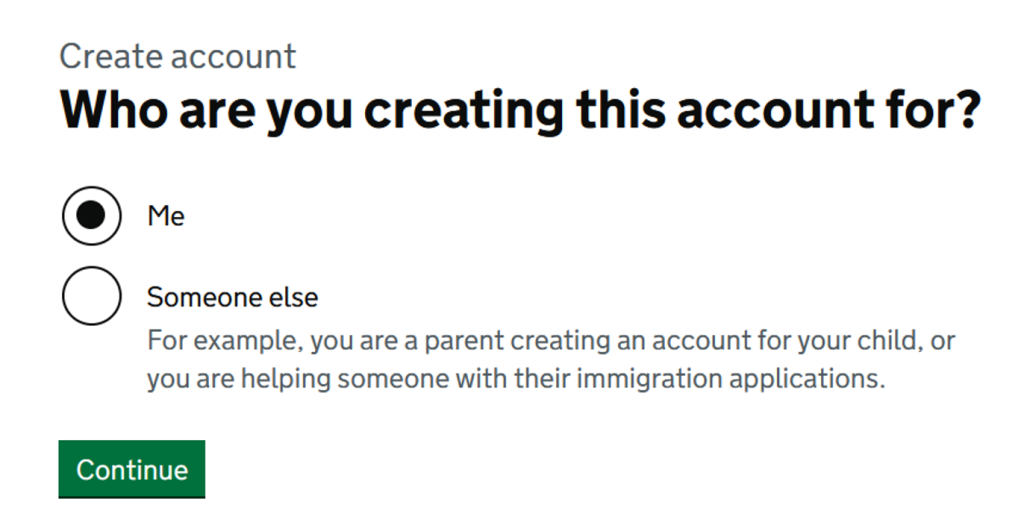Click the filled dot inside the Me radio
The image size is (1024, 528).
point(91,216)
